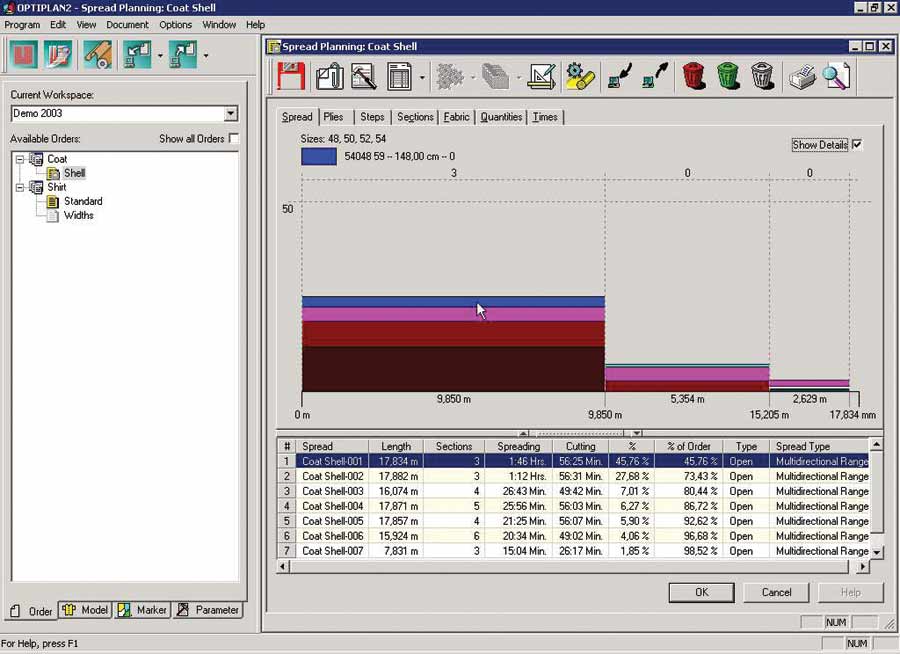Open the Document menu
This screenshot has width=900, height=654.
click(x=127, y=25)
